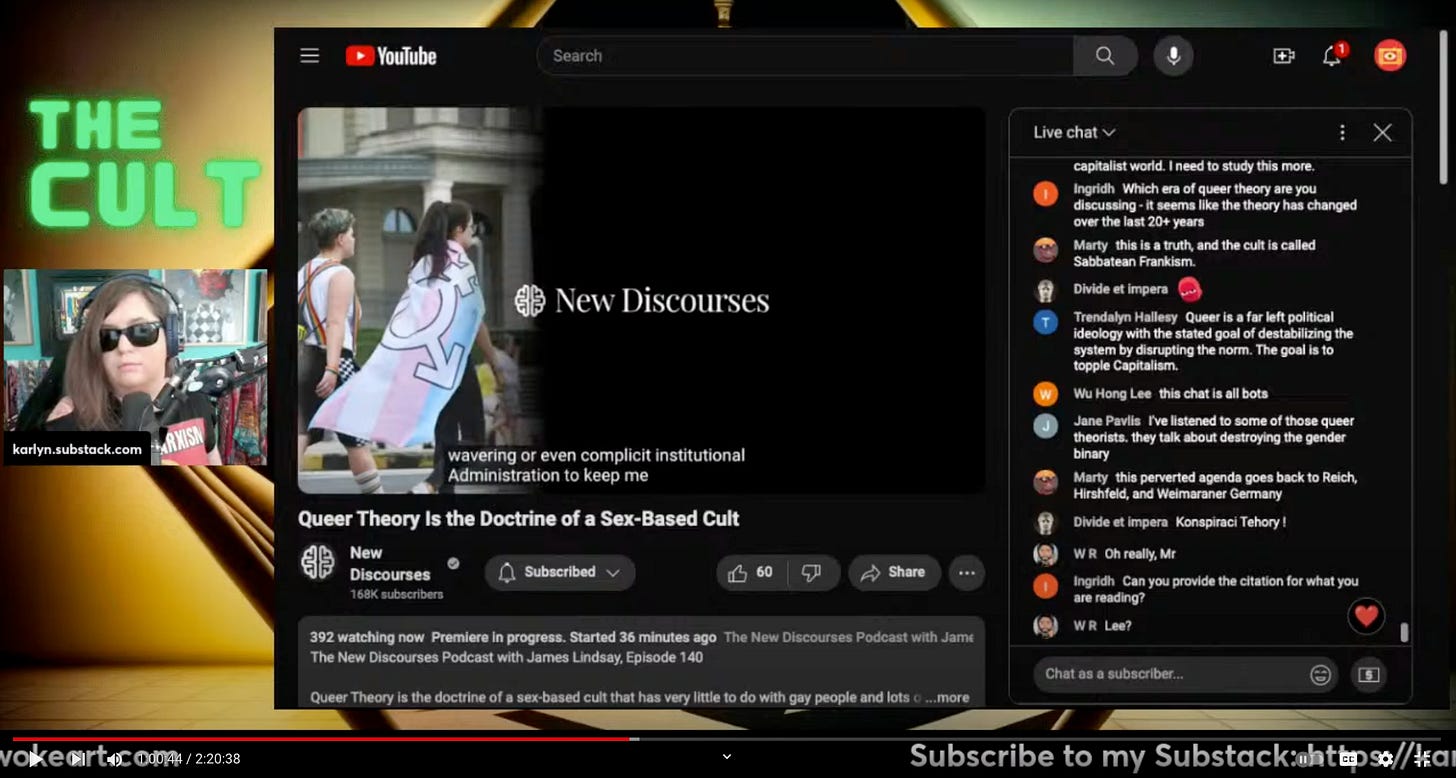Mute the outer player volume

pos(114,759)
